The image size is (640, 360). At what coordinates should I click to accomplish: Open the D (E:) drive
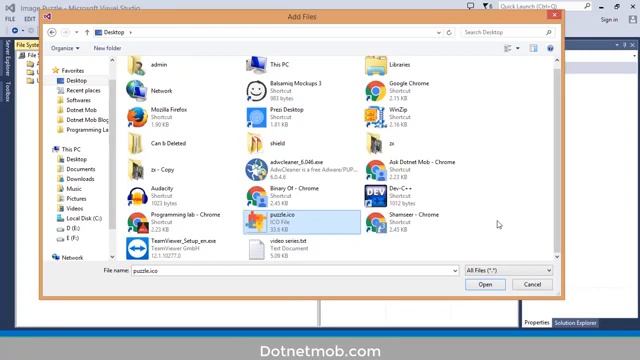coord(73,228)
